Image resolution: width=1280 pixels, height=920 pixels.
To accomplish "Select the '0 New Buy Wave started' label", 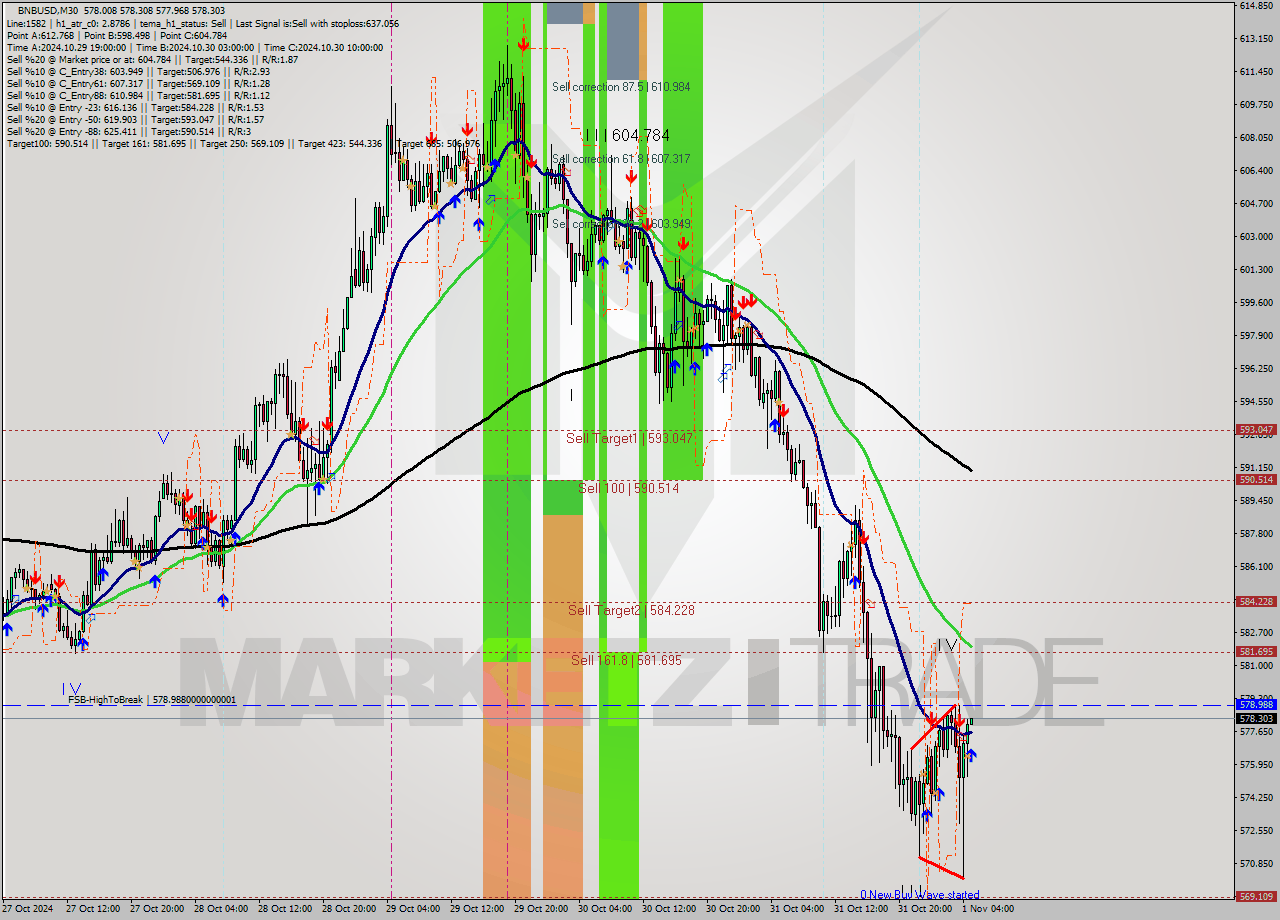I will point(920,895).
